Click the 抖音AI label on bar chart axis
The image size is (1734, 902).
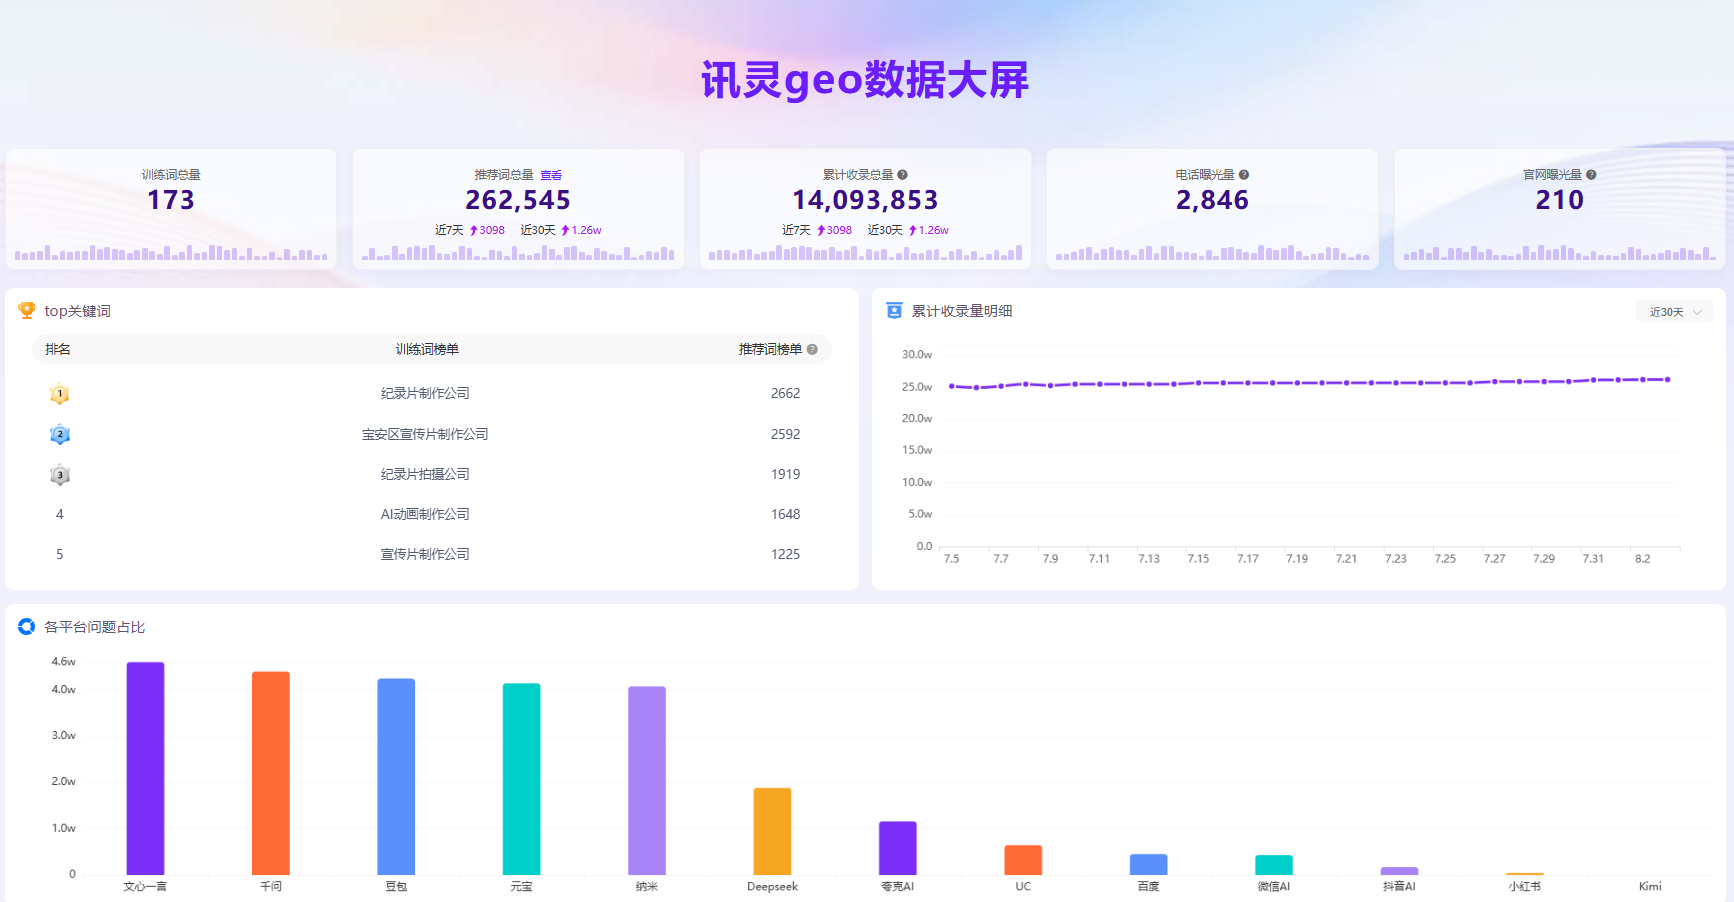tap(1399, 887)
